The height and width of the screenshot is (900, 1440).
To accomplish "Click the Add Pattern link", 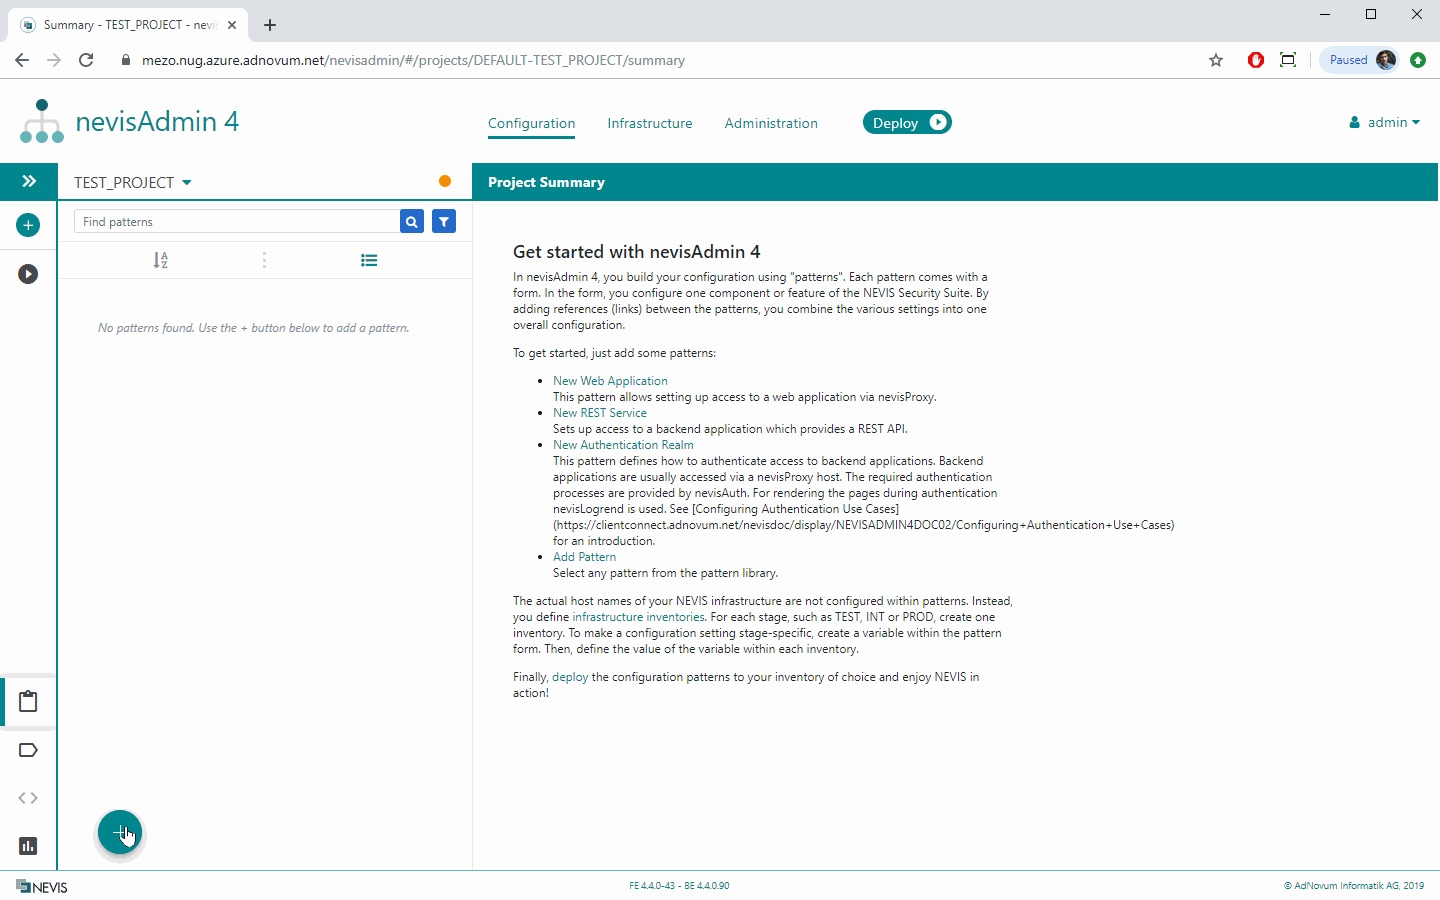I will click(584, 557).
